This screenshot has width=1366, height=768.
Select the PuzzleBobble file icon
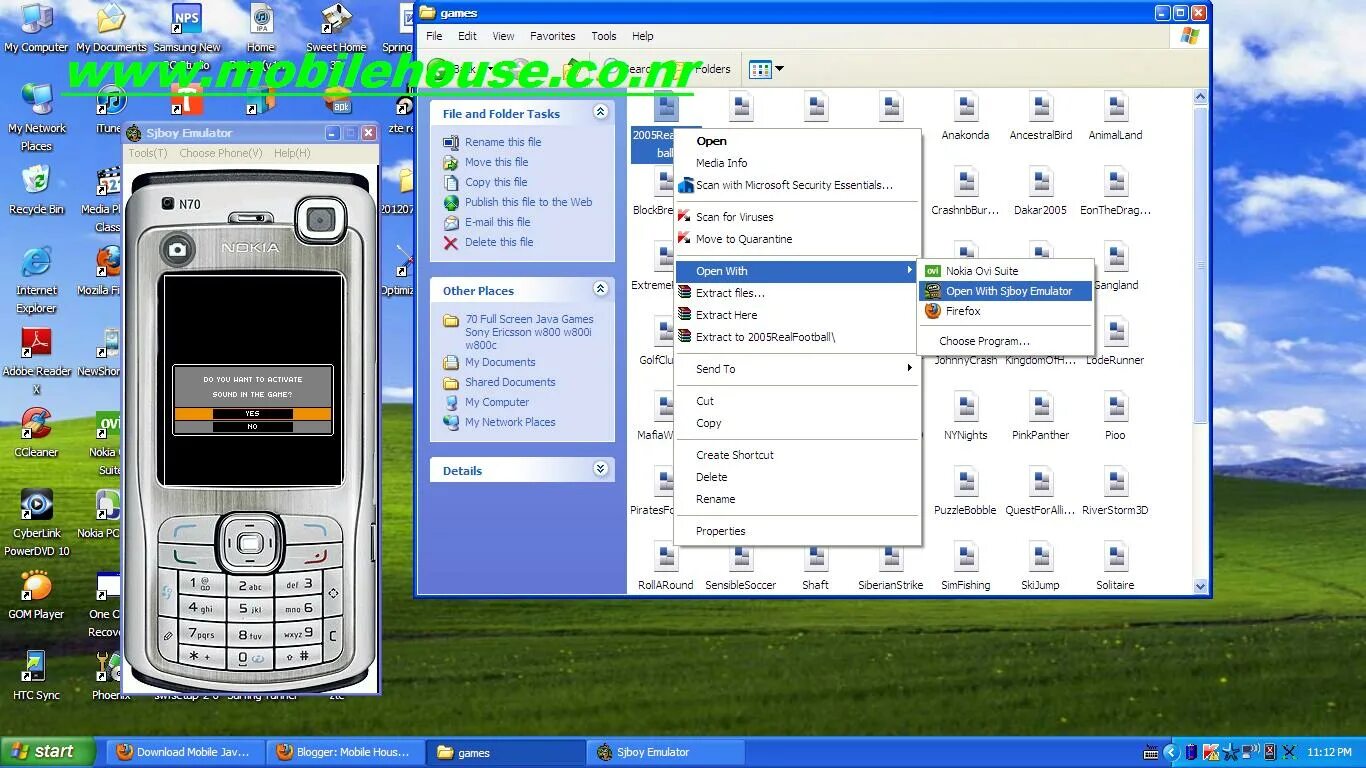tap(965, 482)
